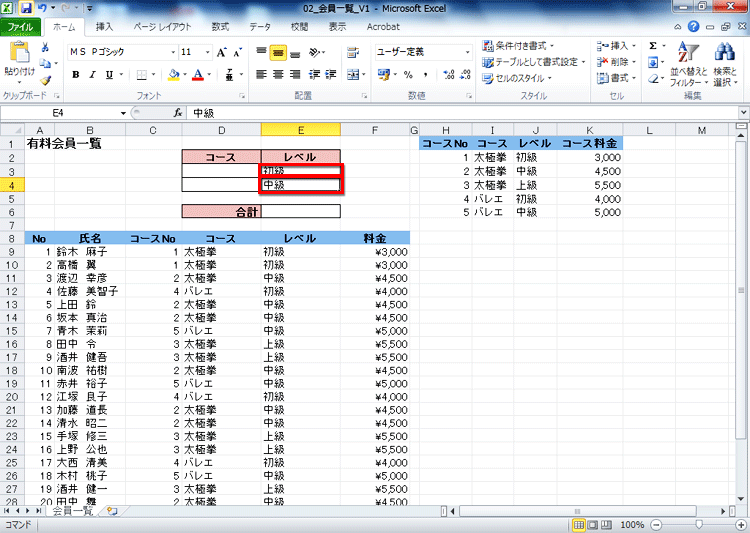The image size is (750, 533).
Task: Apply the red font color A
Action: (198, 75)
